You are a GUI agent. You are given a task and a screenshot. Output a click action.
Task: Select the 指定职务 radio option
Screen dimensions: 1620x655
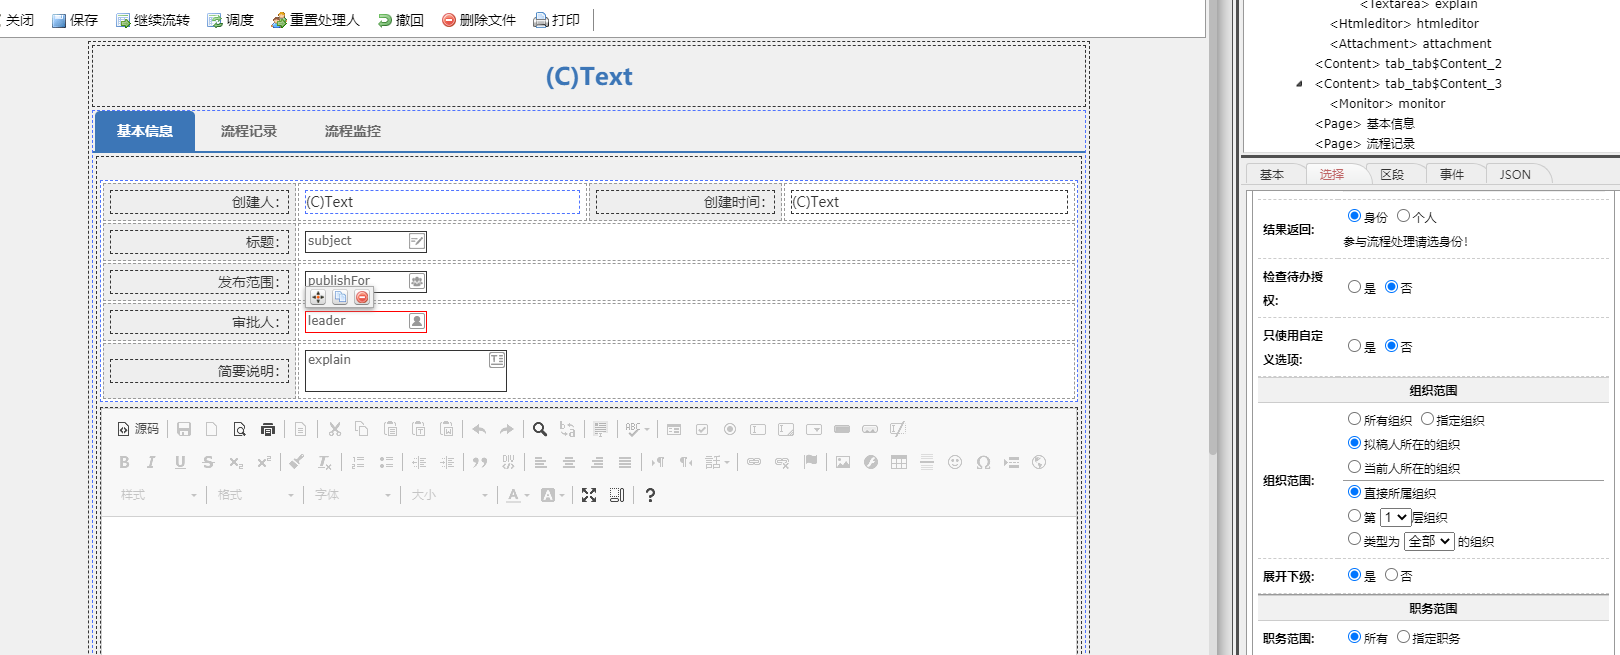click(1404, 637)
